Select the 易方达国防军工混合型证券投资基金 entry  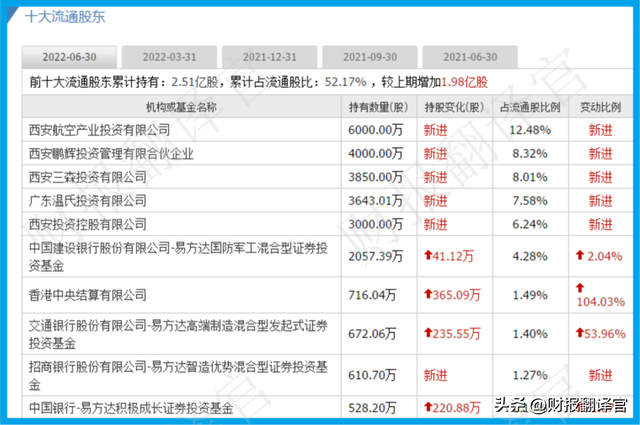point(178,256)
